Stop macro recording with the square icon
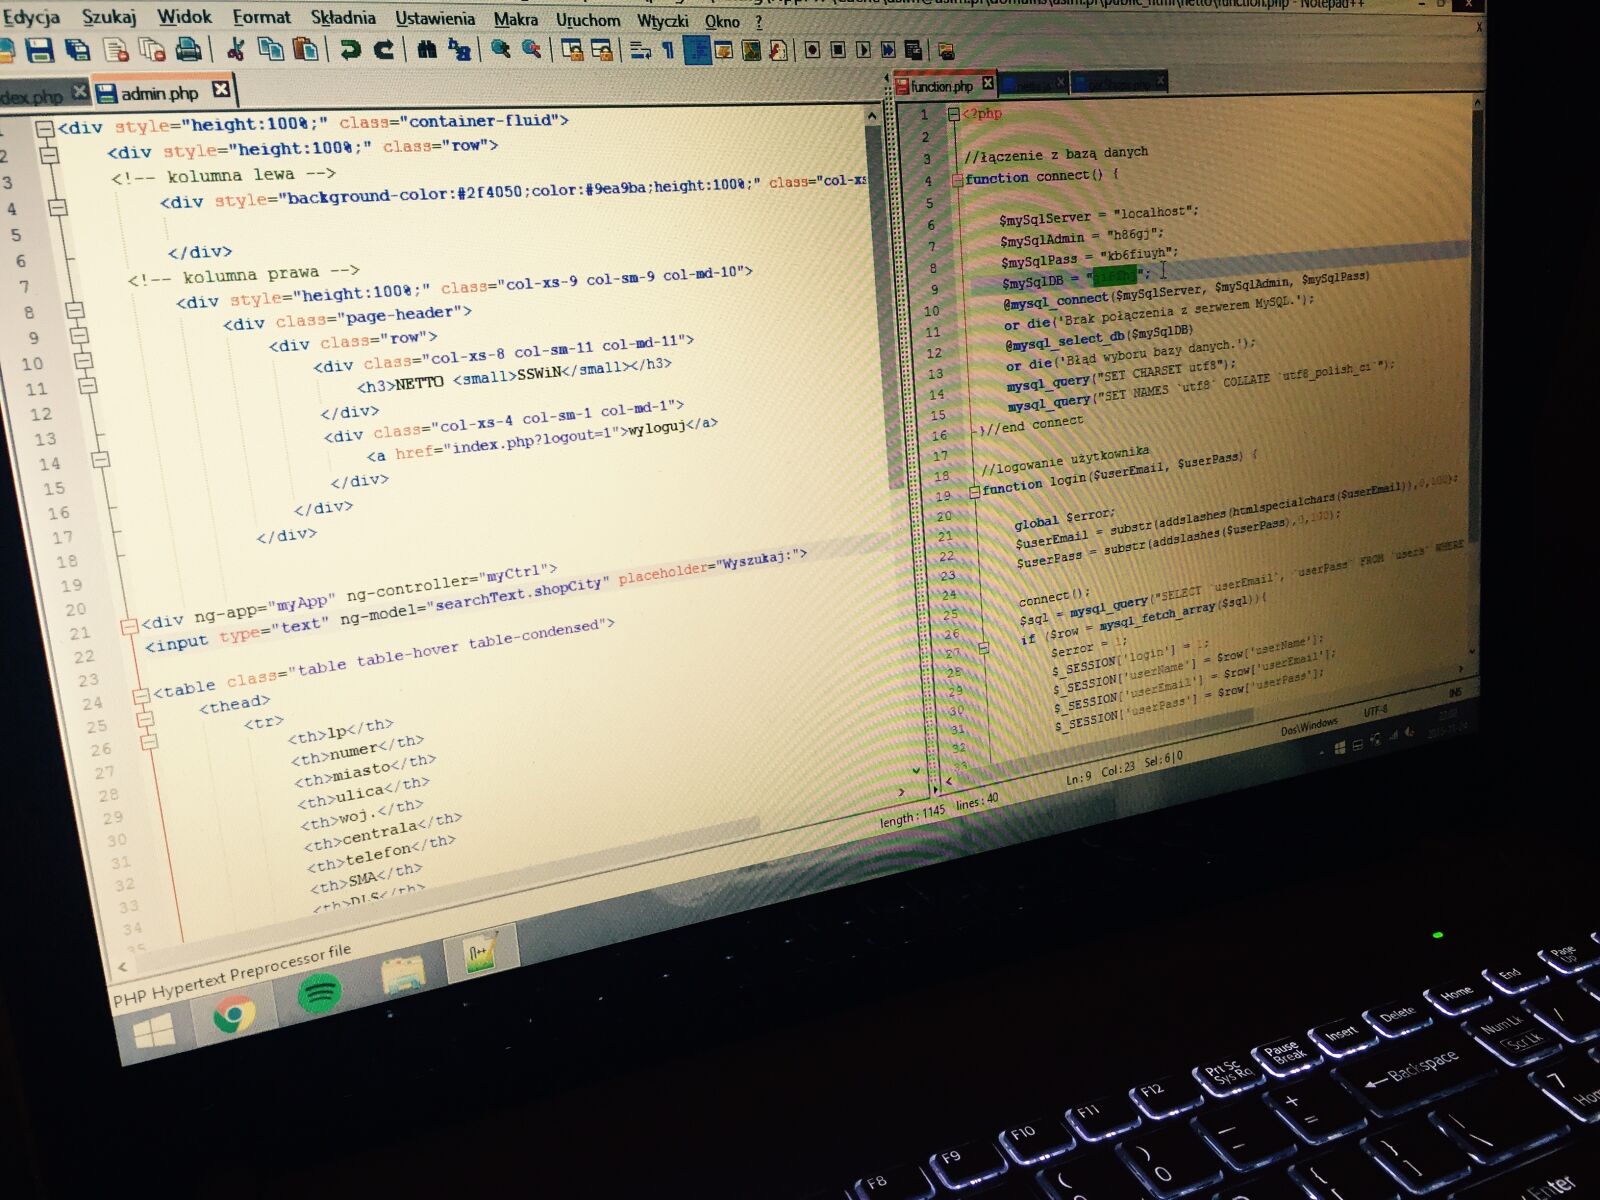Image resolution: width=1600 pixels, height=1200 pixels. 838,49
